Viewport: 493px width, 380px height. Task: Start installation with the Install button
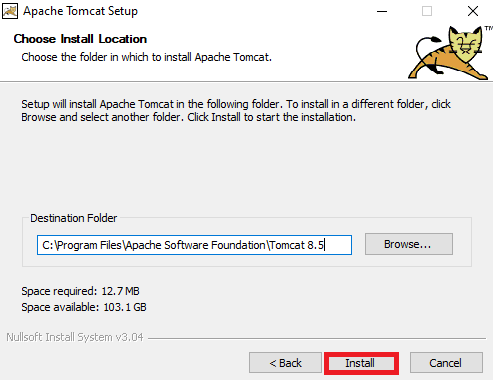coord(361,363)
